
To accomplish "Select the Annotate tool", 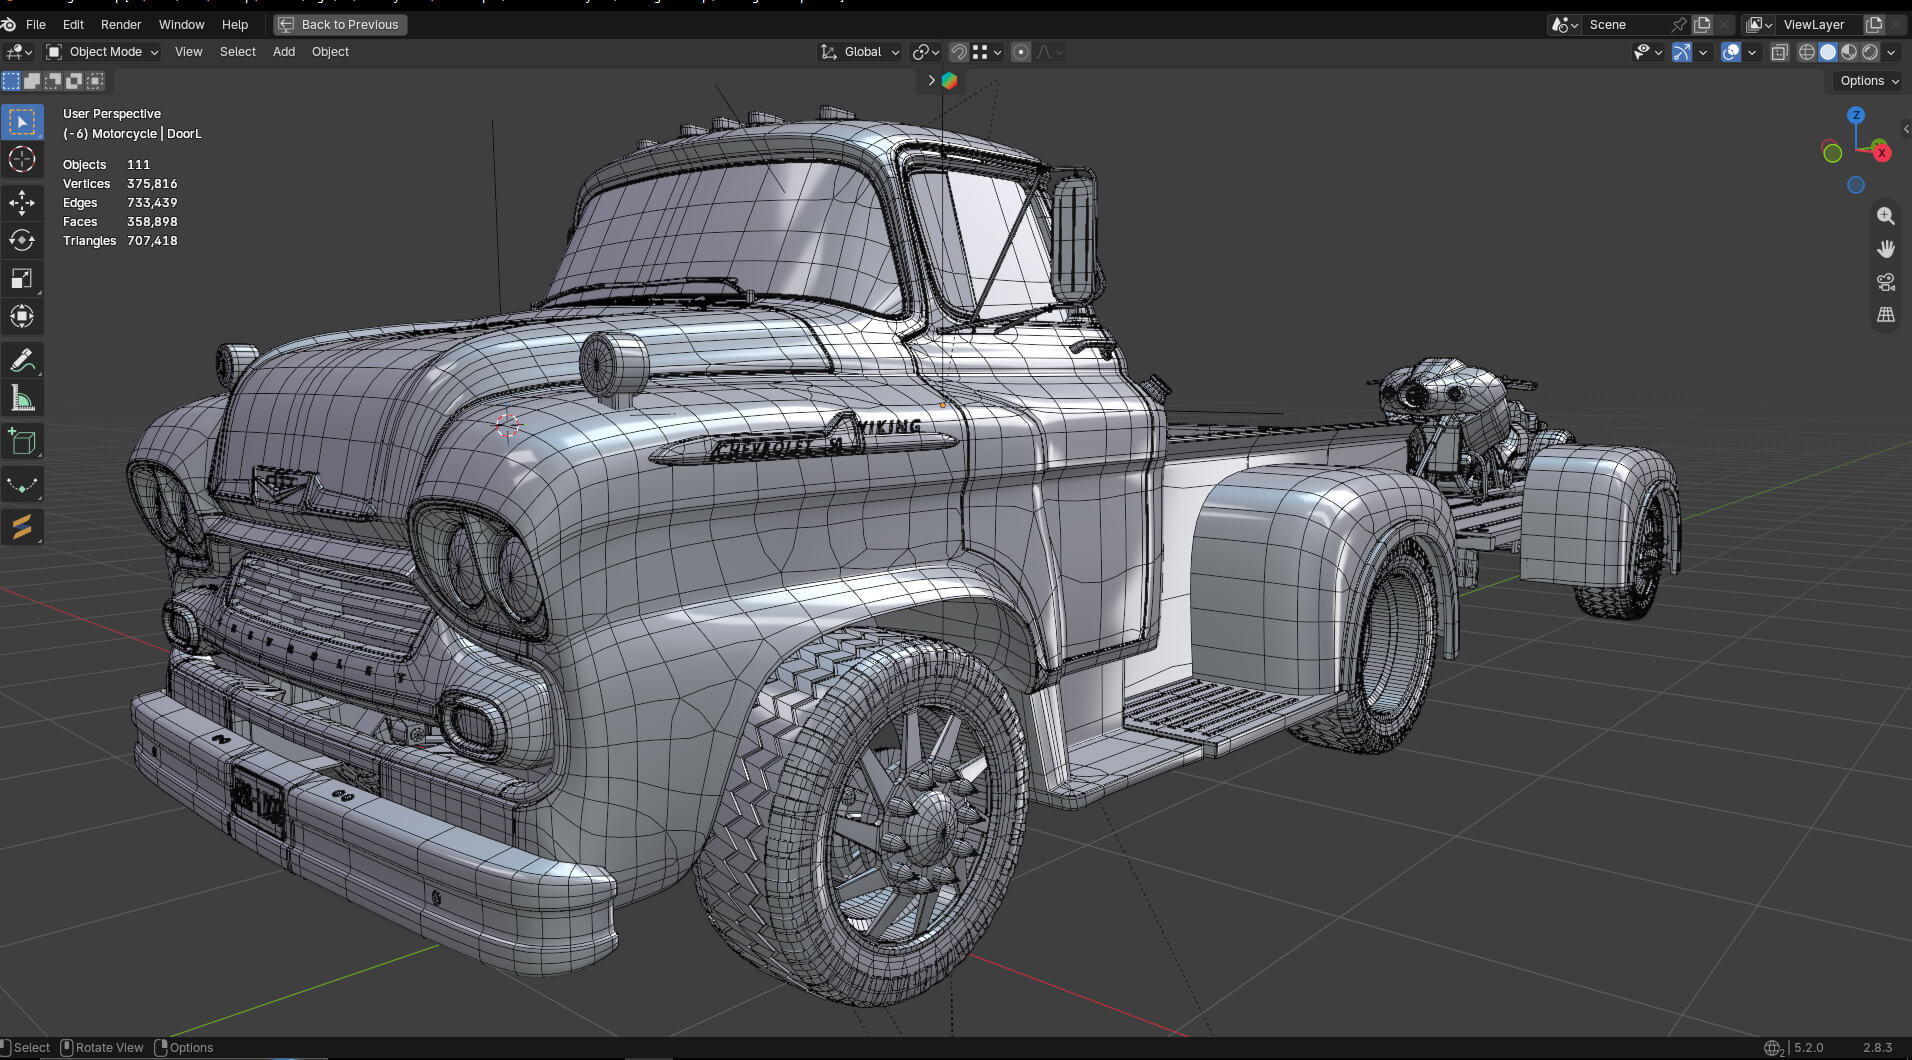I will pos(22,361).
